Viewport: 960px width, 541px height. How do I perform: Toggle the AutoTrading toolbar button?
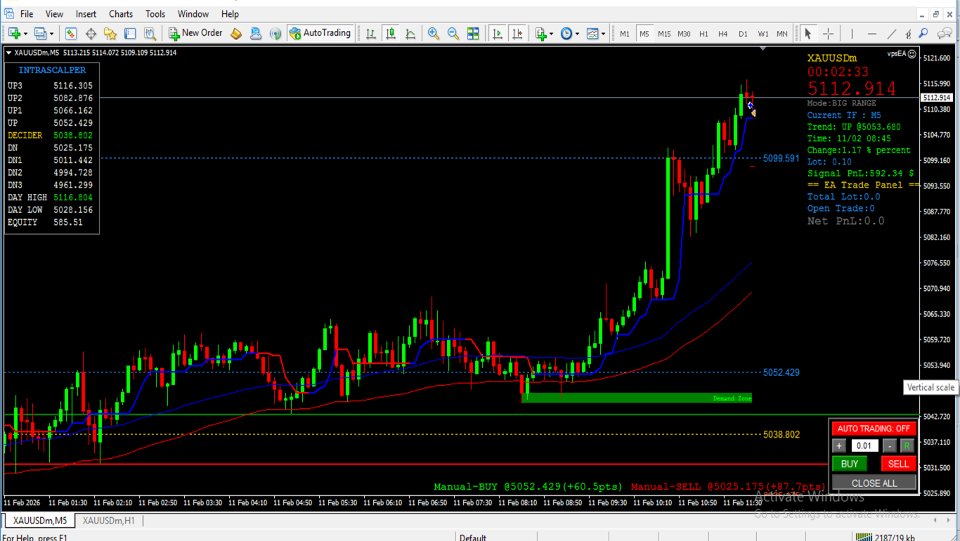[x=320, y=33]
